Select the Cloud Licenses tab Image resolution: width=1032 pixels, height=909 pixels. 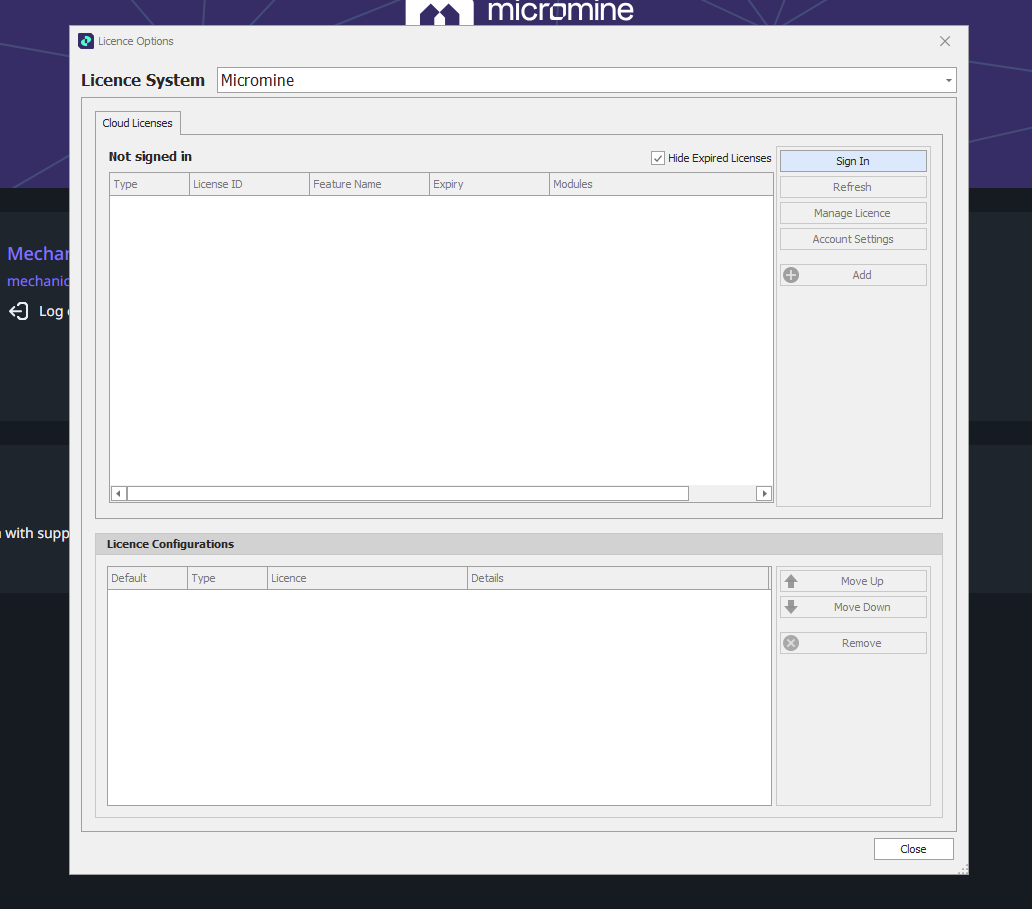(x=138, y=123)
